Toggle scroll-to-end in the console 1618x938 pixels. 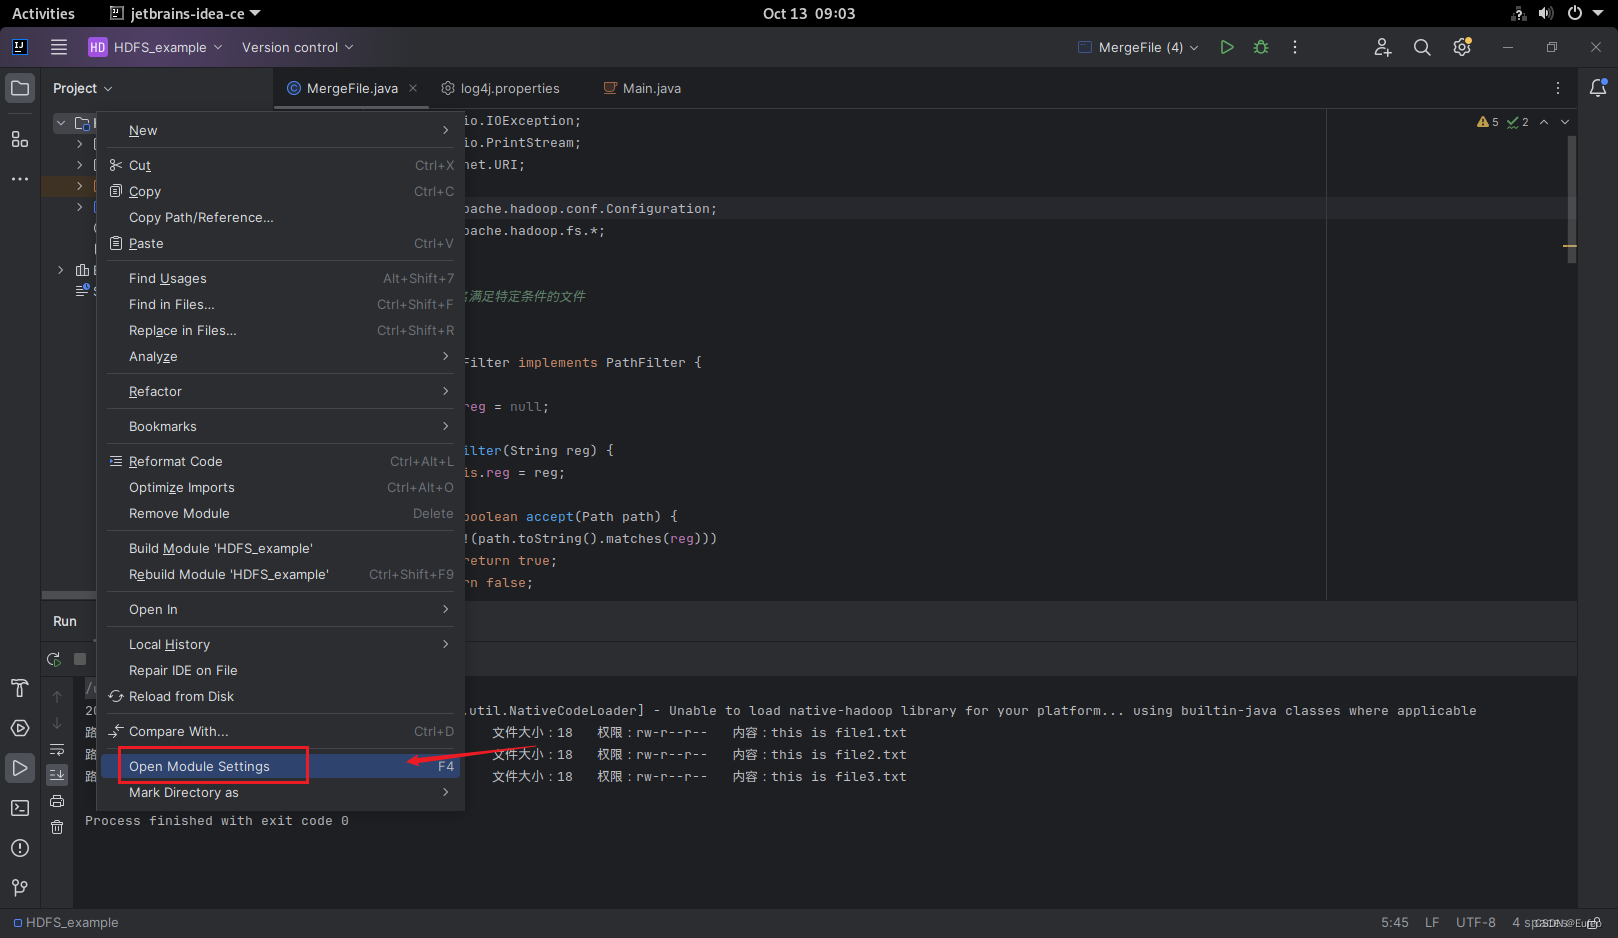[56, 774]
